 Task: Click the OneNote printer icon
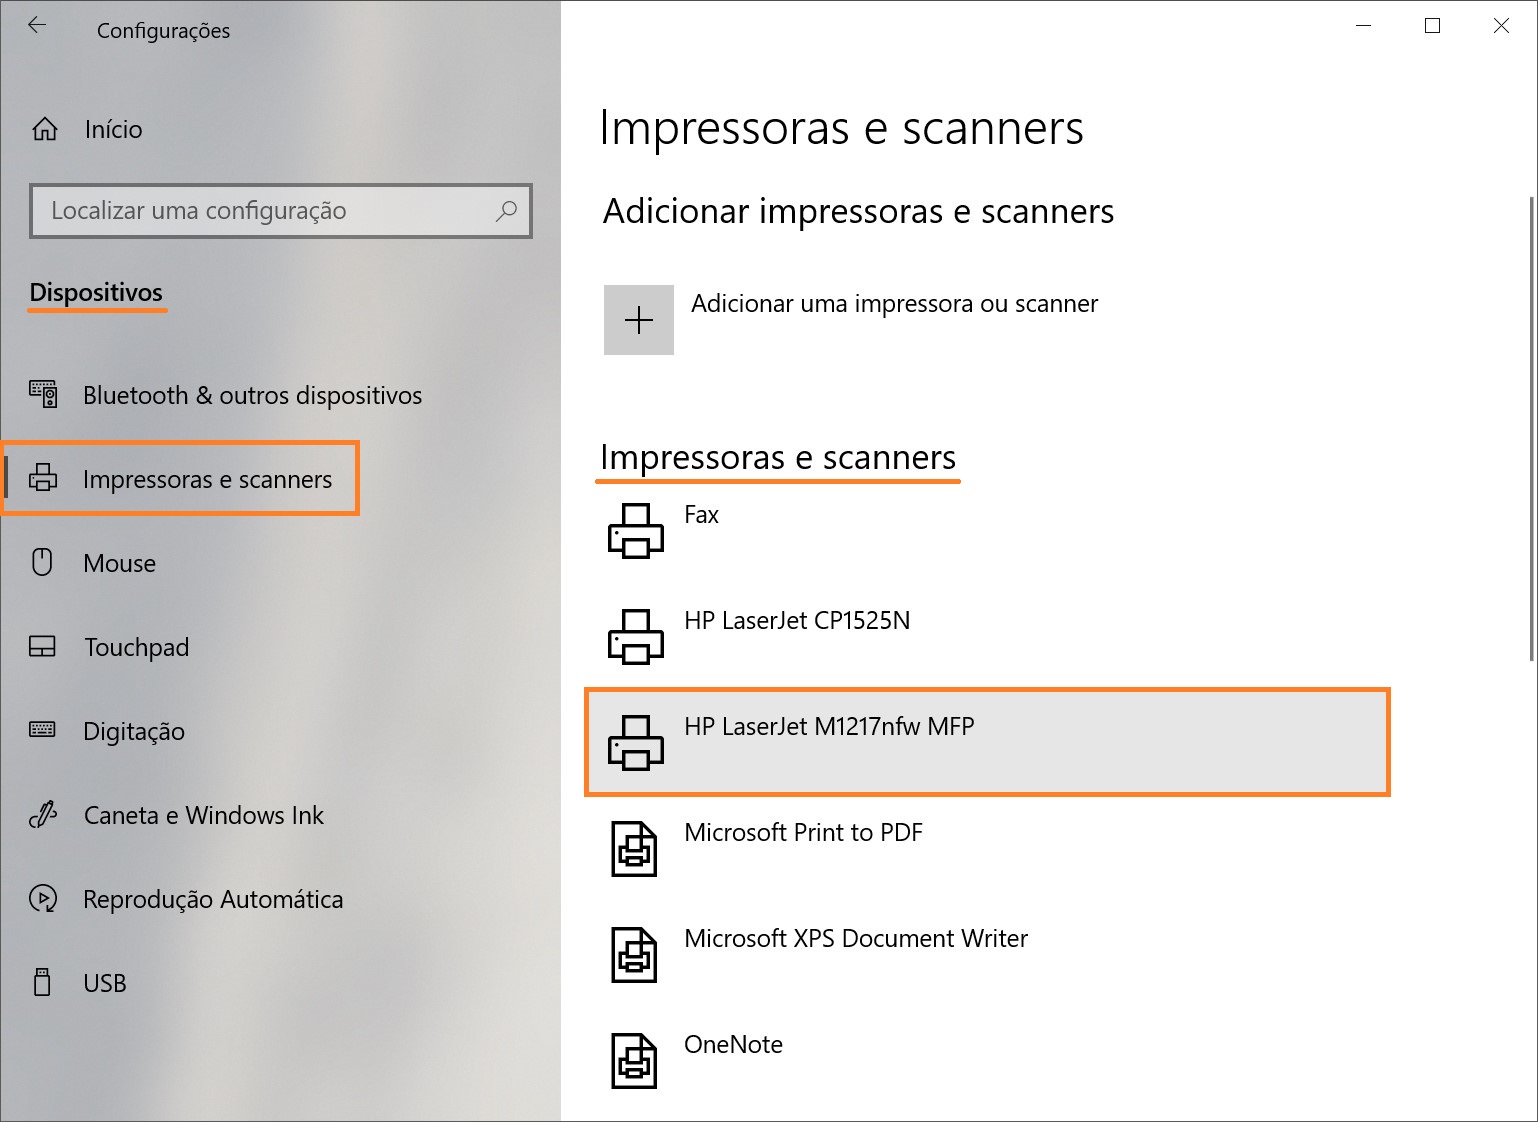click(x=634, y=1060)
